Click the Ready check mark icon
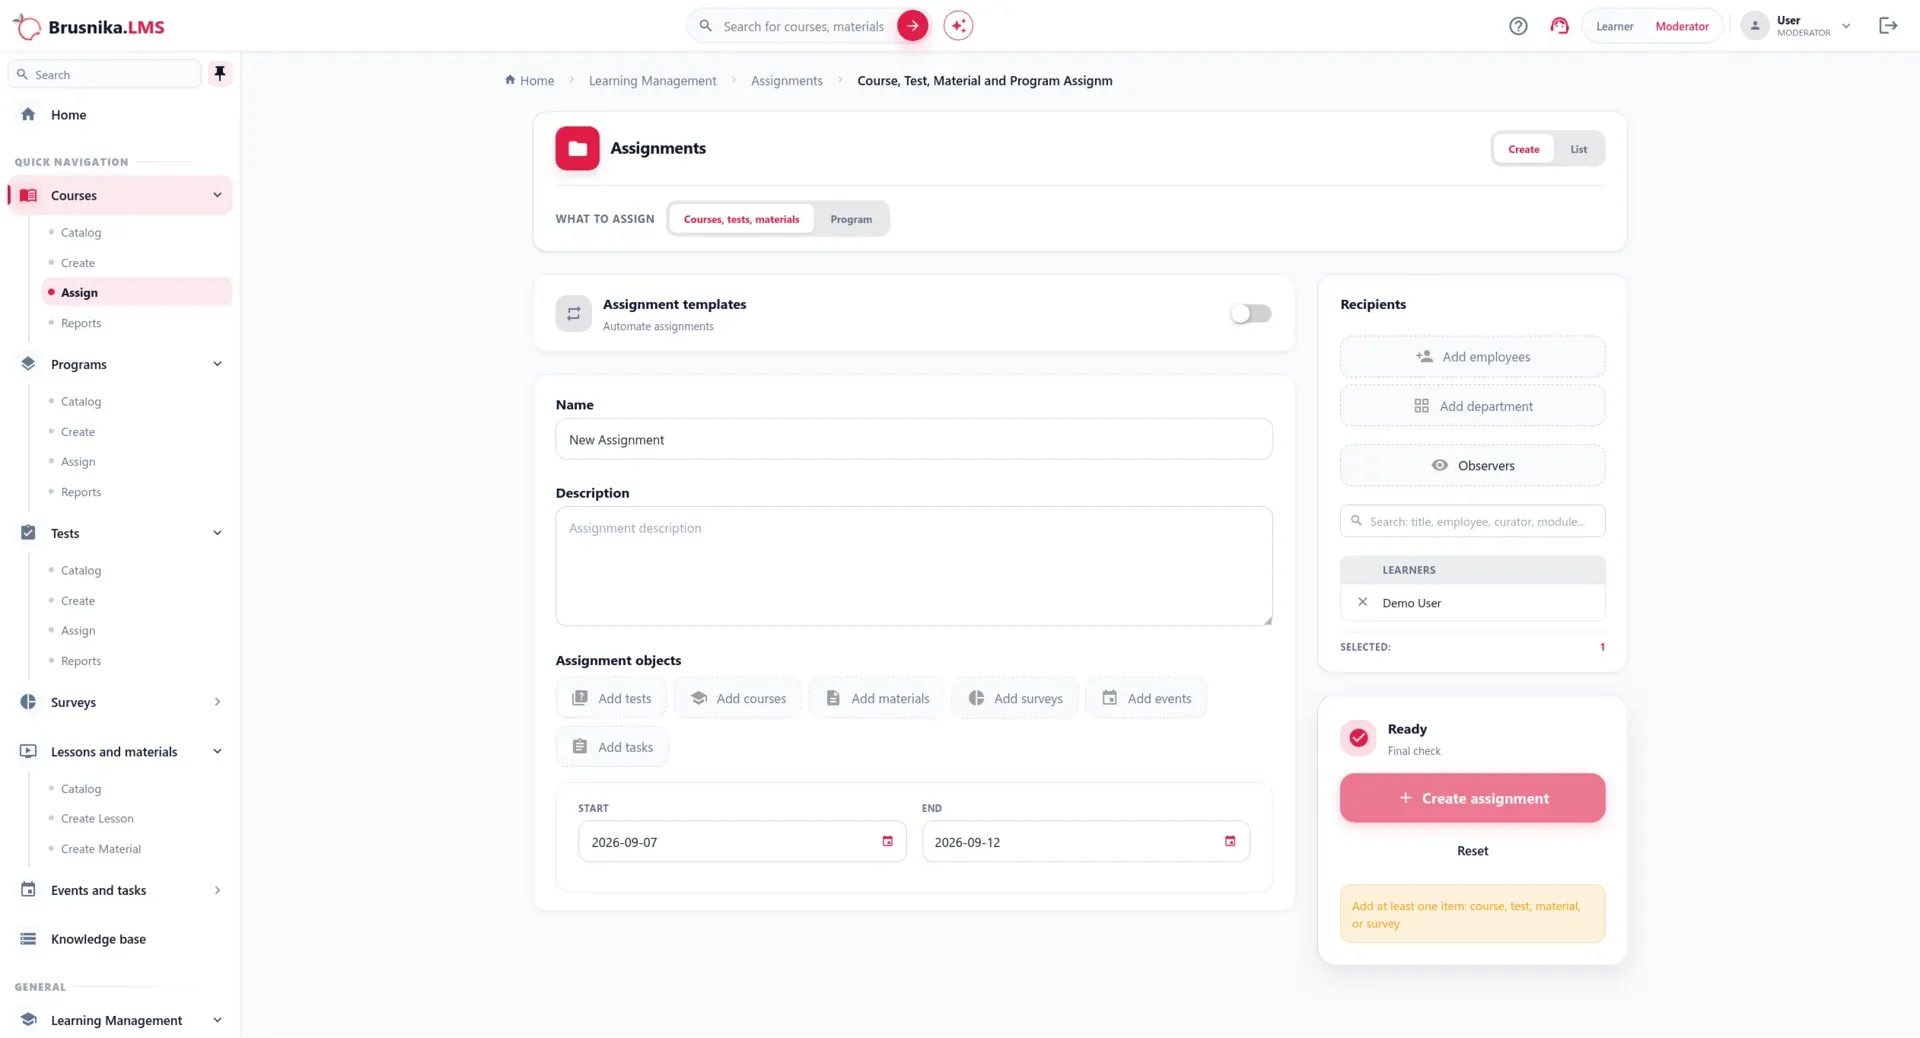 (x=1358, y=738)
